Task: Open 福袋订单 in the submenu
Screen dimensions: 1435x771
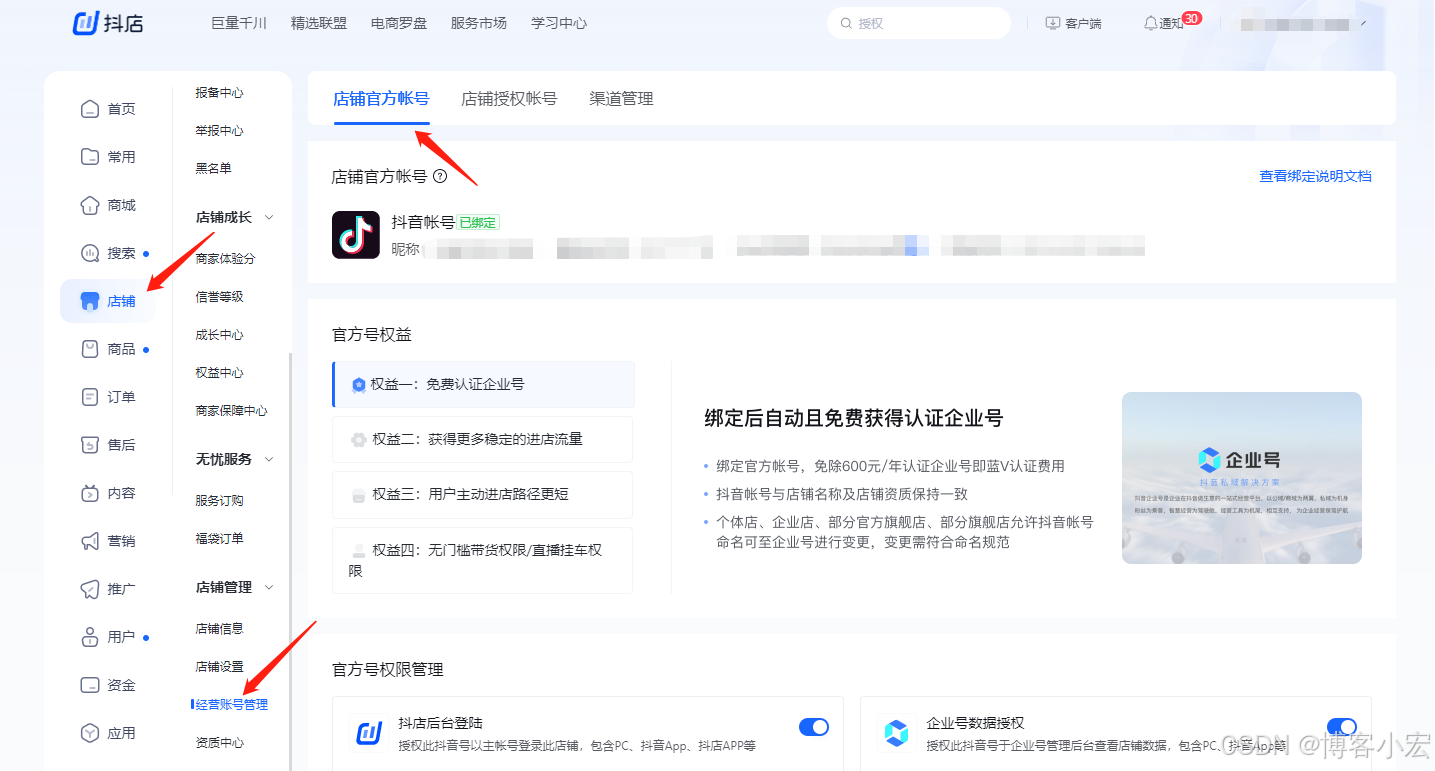Action: click(220, 539)
